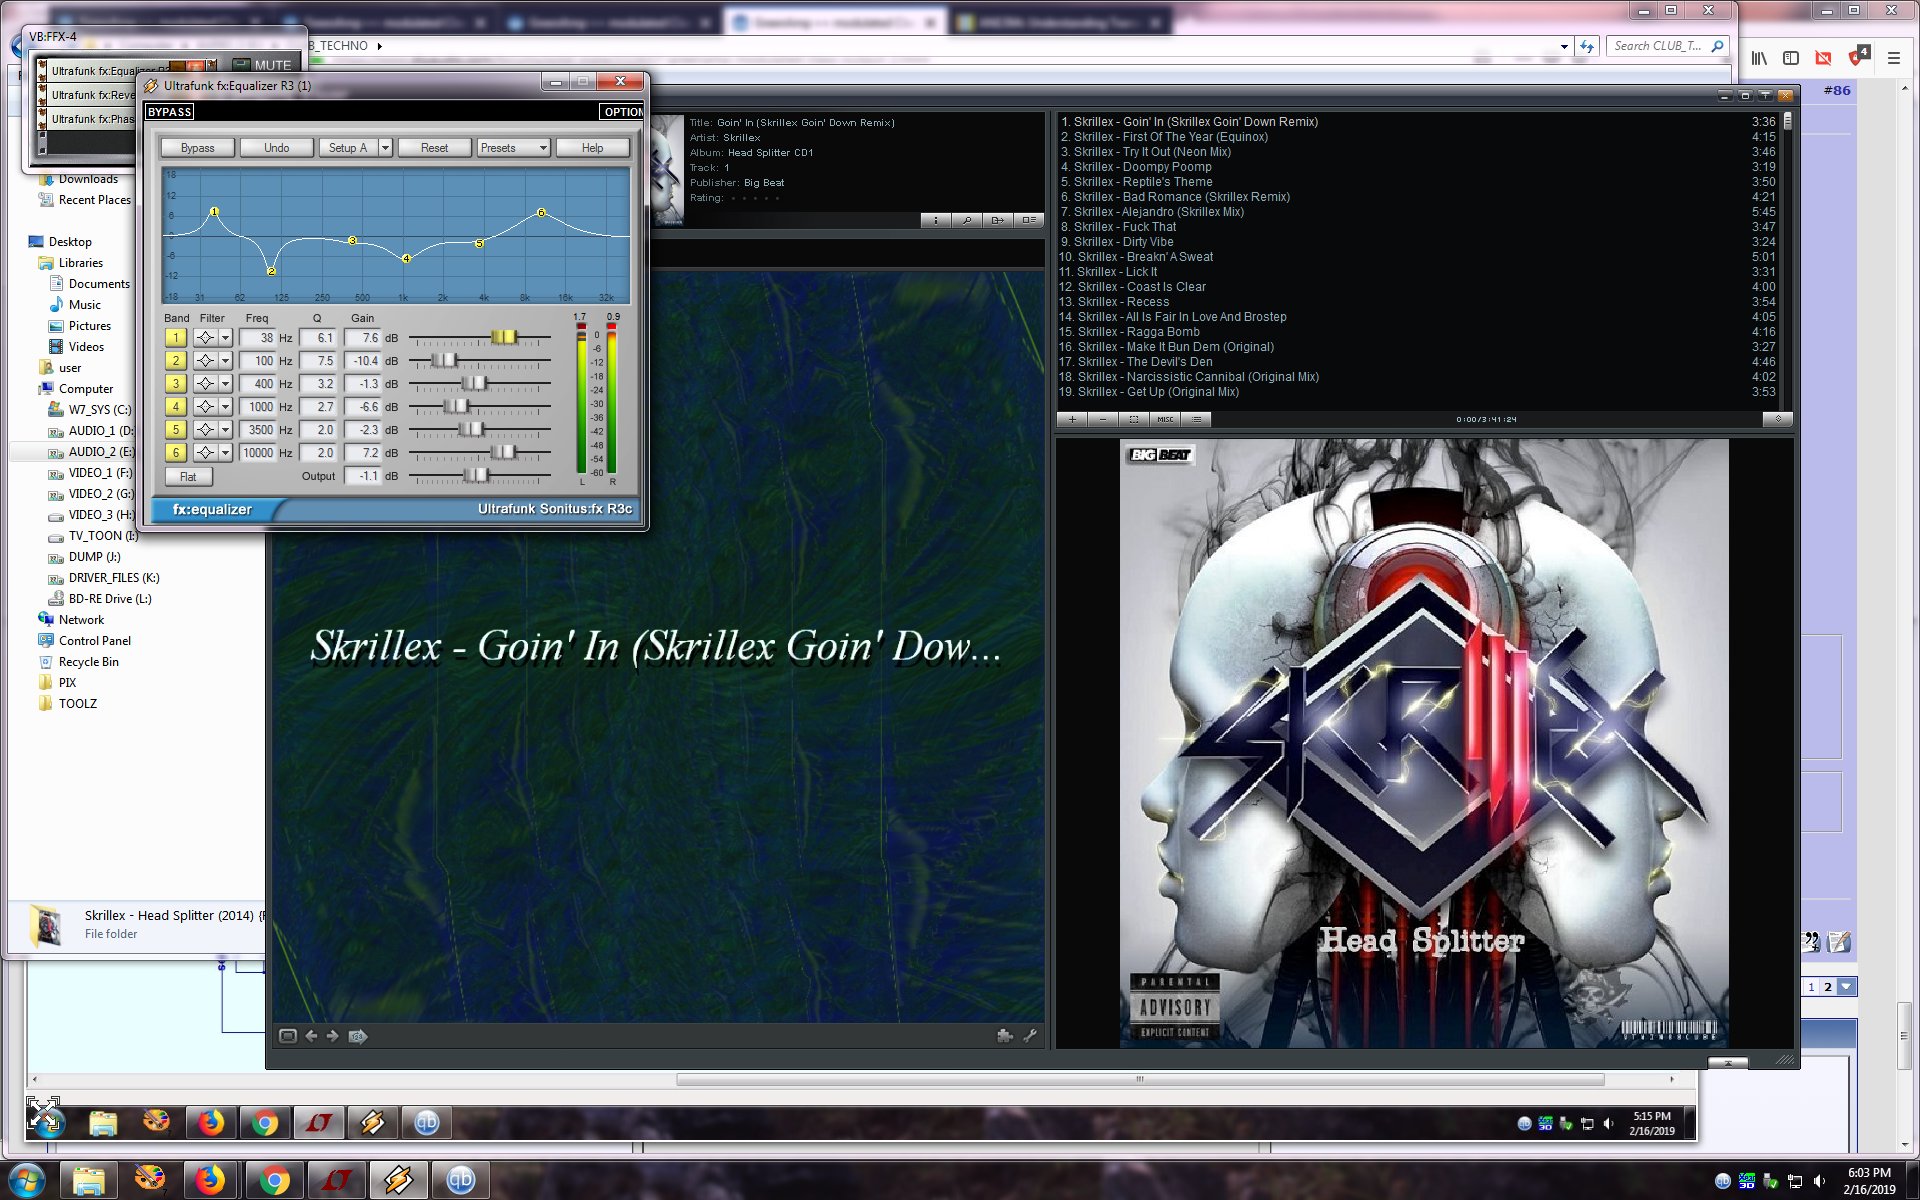This screenshot has height=1200, width=1920.
Task: Toggle equalizer band 5 button
Action: [176, 430]
